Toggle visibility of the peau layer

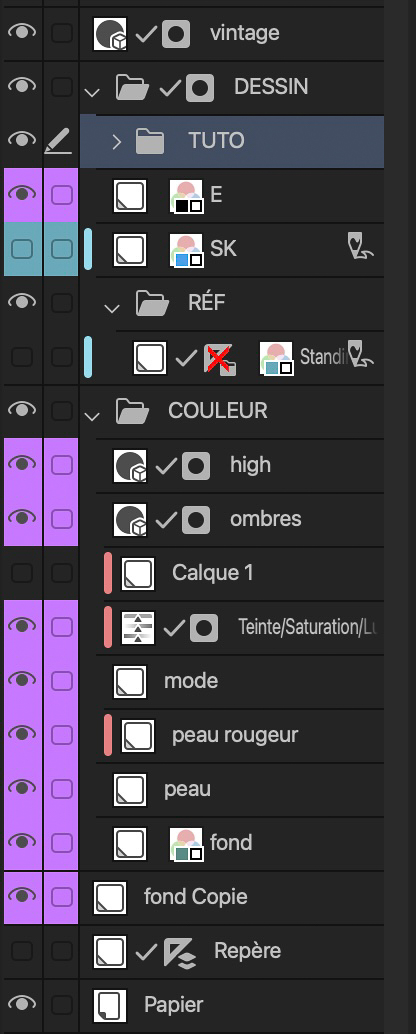[22, 789]
